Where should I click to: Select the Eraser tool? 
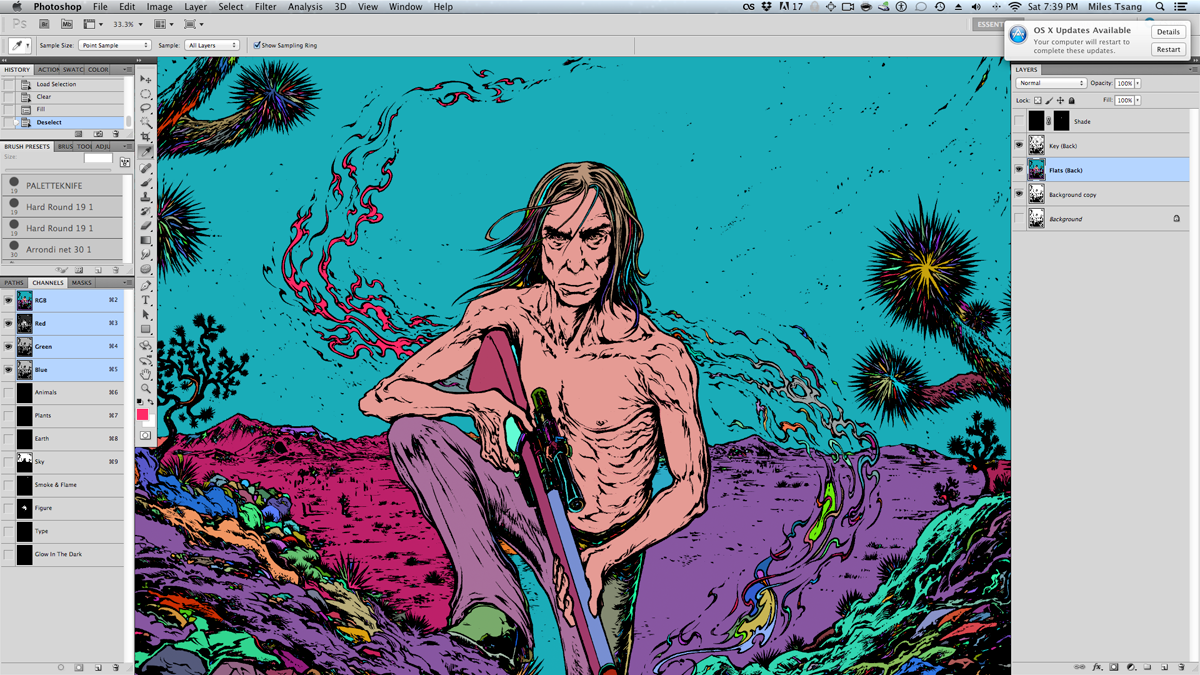point(146,226)
